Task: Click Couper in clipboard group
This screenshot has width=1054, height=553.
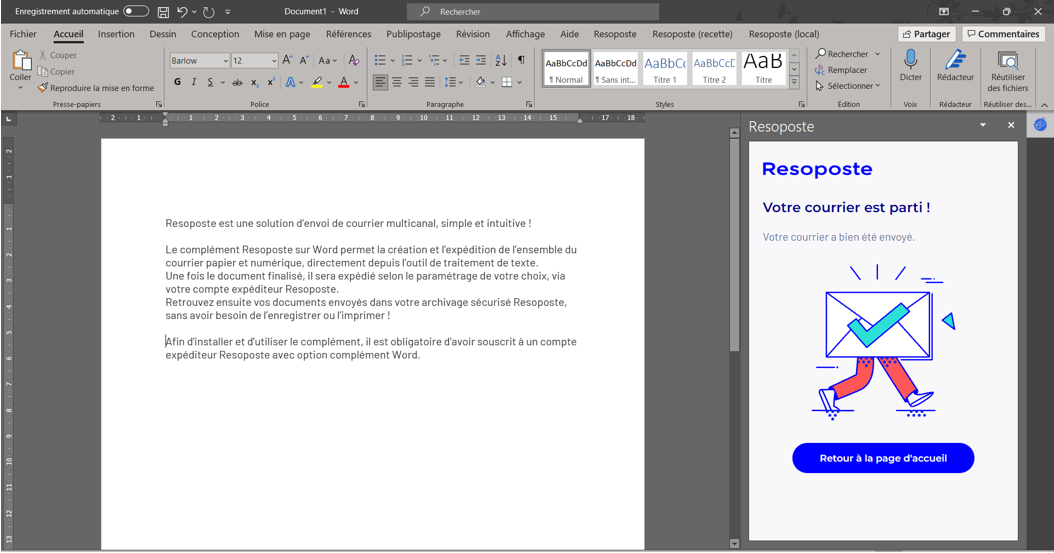Action: pyautogui.click(x=57, y=55)
